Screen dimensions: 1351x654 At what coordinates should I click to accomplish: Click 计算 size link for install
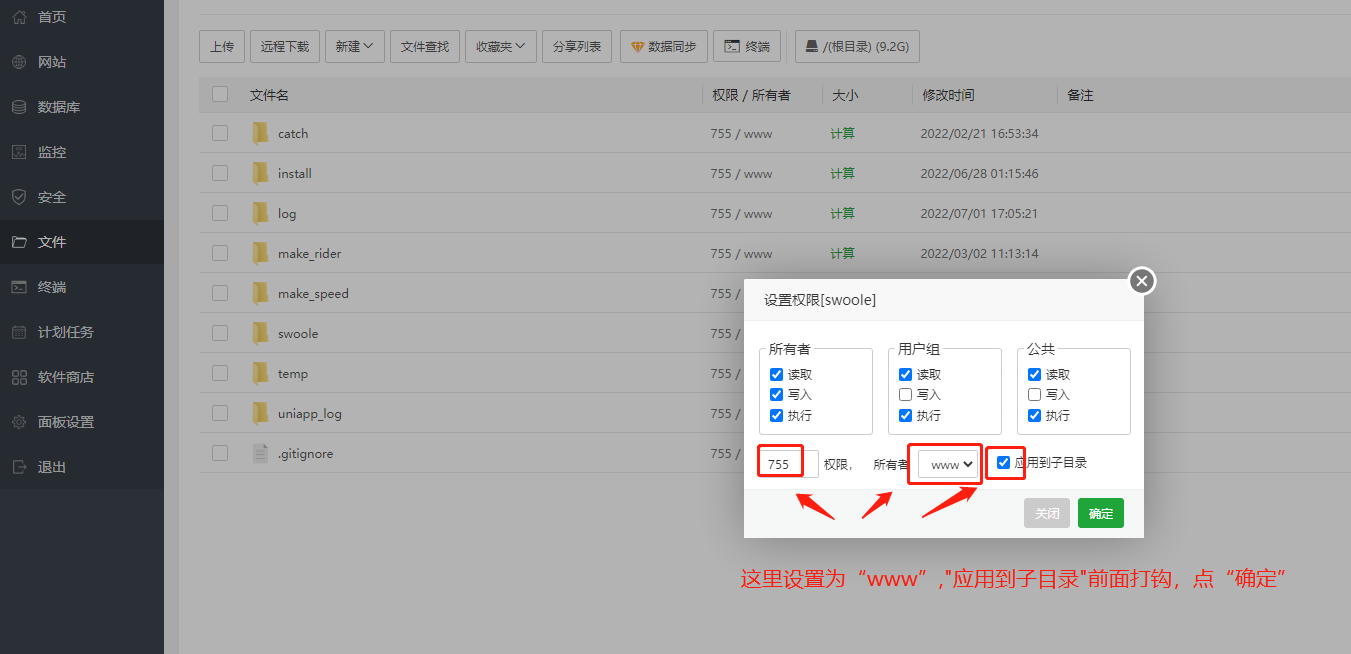pyautogui.click(x=843, y=173)
